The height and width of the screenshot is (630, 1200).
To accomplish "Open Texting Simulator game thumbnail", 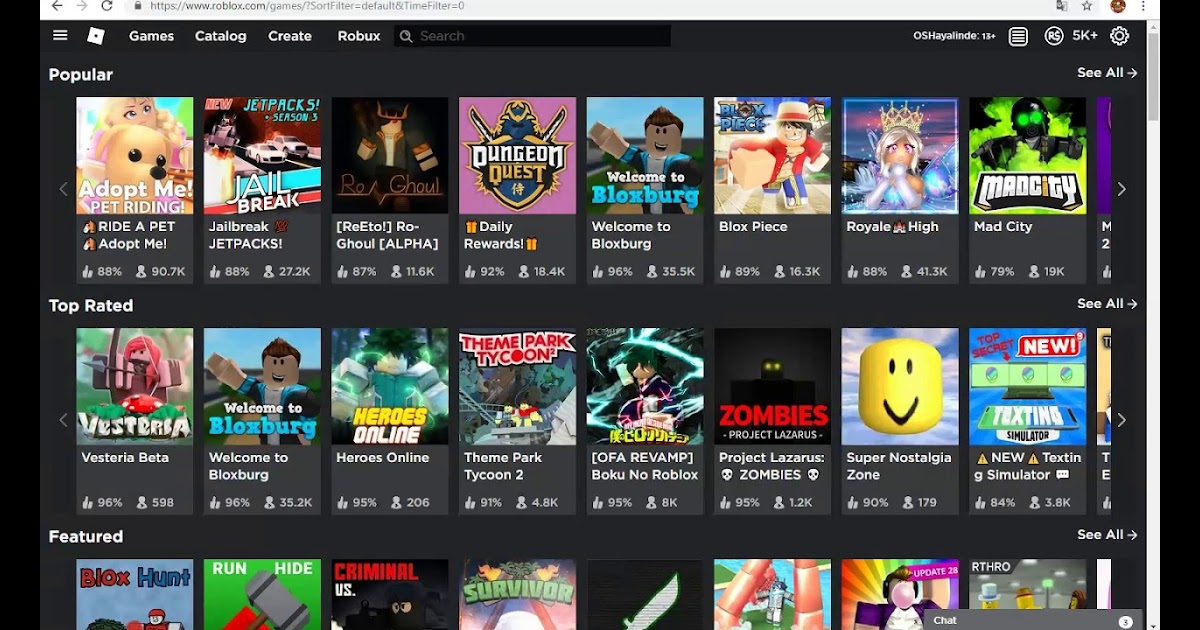I will 1028,386.
